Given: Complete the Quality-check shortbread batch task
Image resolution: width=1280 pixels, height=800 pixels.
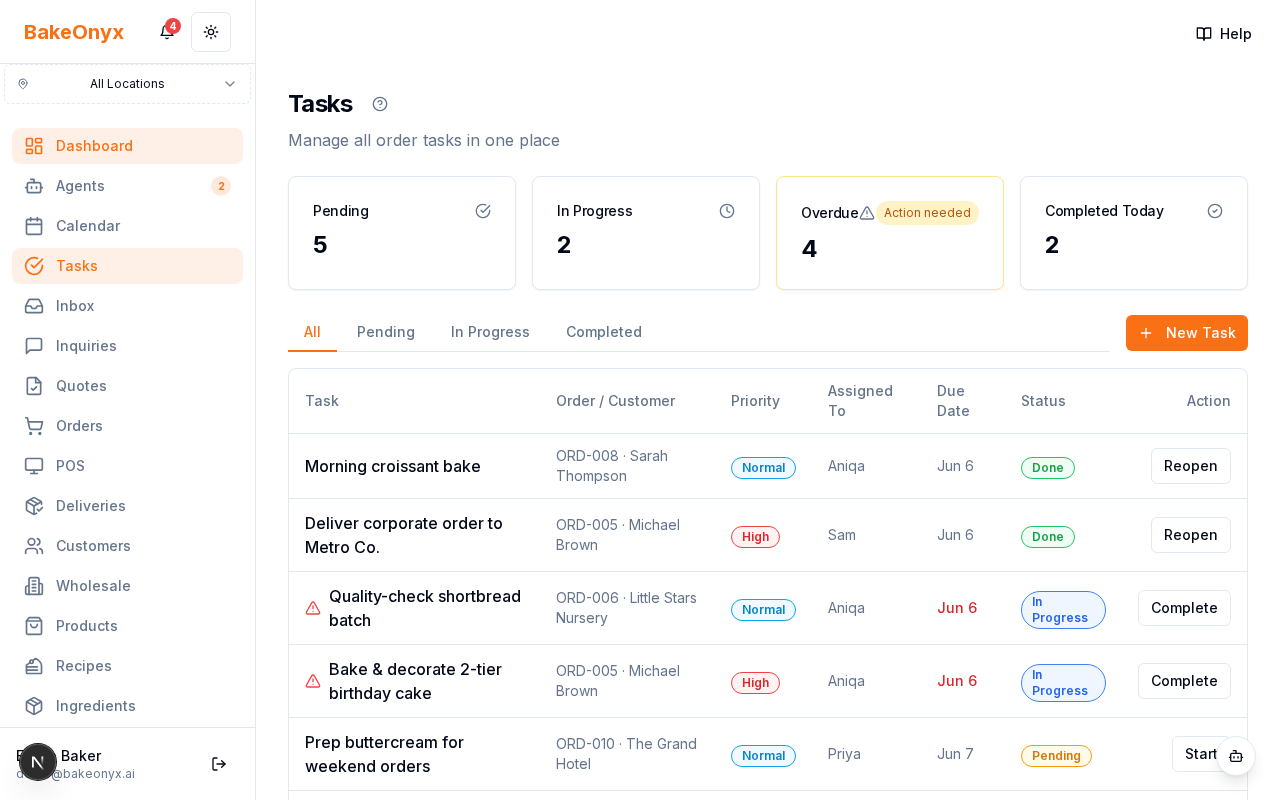Looking at the screenshot, I should (1184, 608).
